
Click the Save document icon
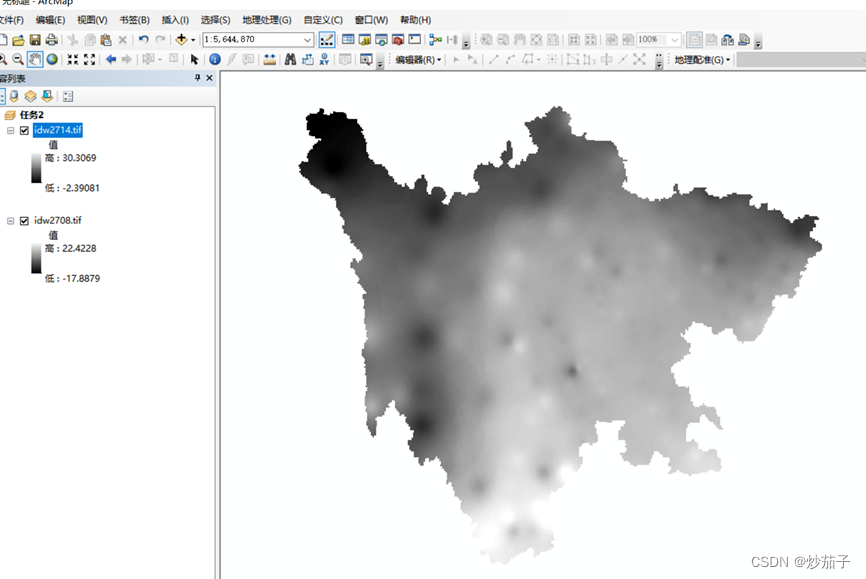click(35, 40)
